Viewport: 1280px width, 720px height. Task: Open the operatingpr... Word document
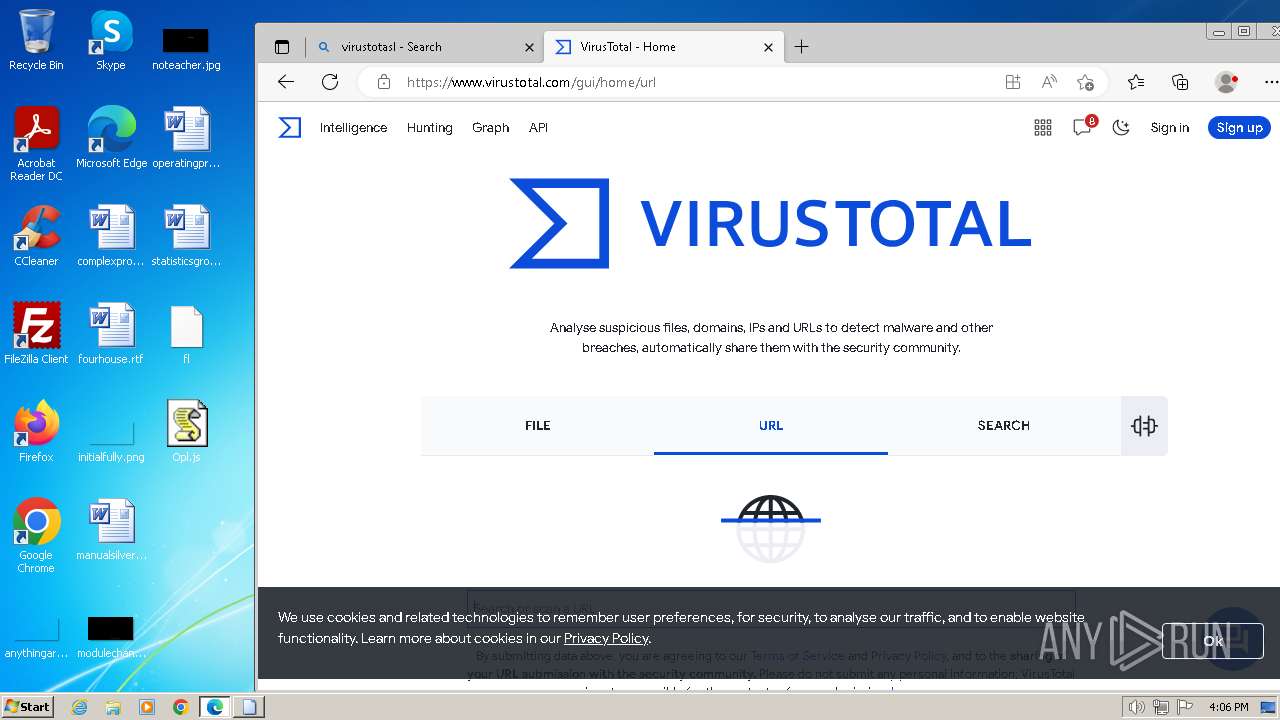(x=186, y=137)
